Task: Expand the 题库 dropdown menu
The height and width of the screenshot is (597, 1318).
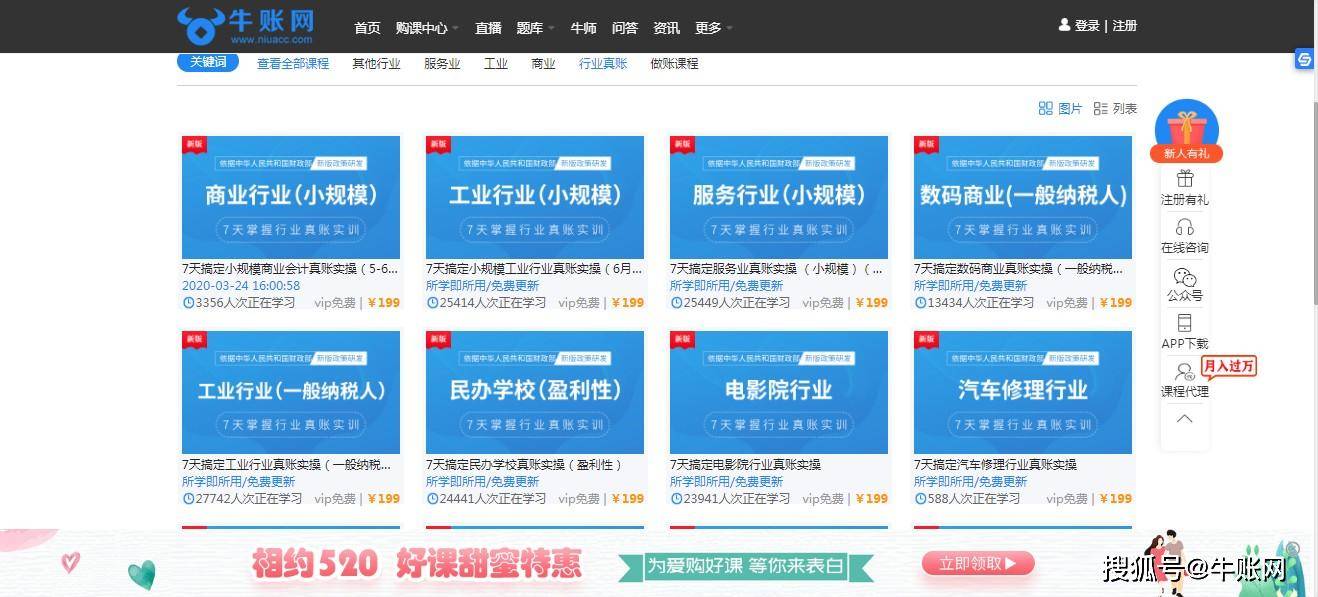Action: 535,28
